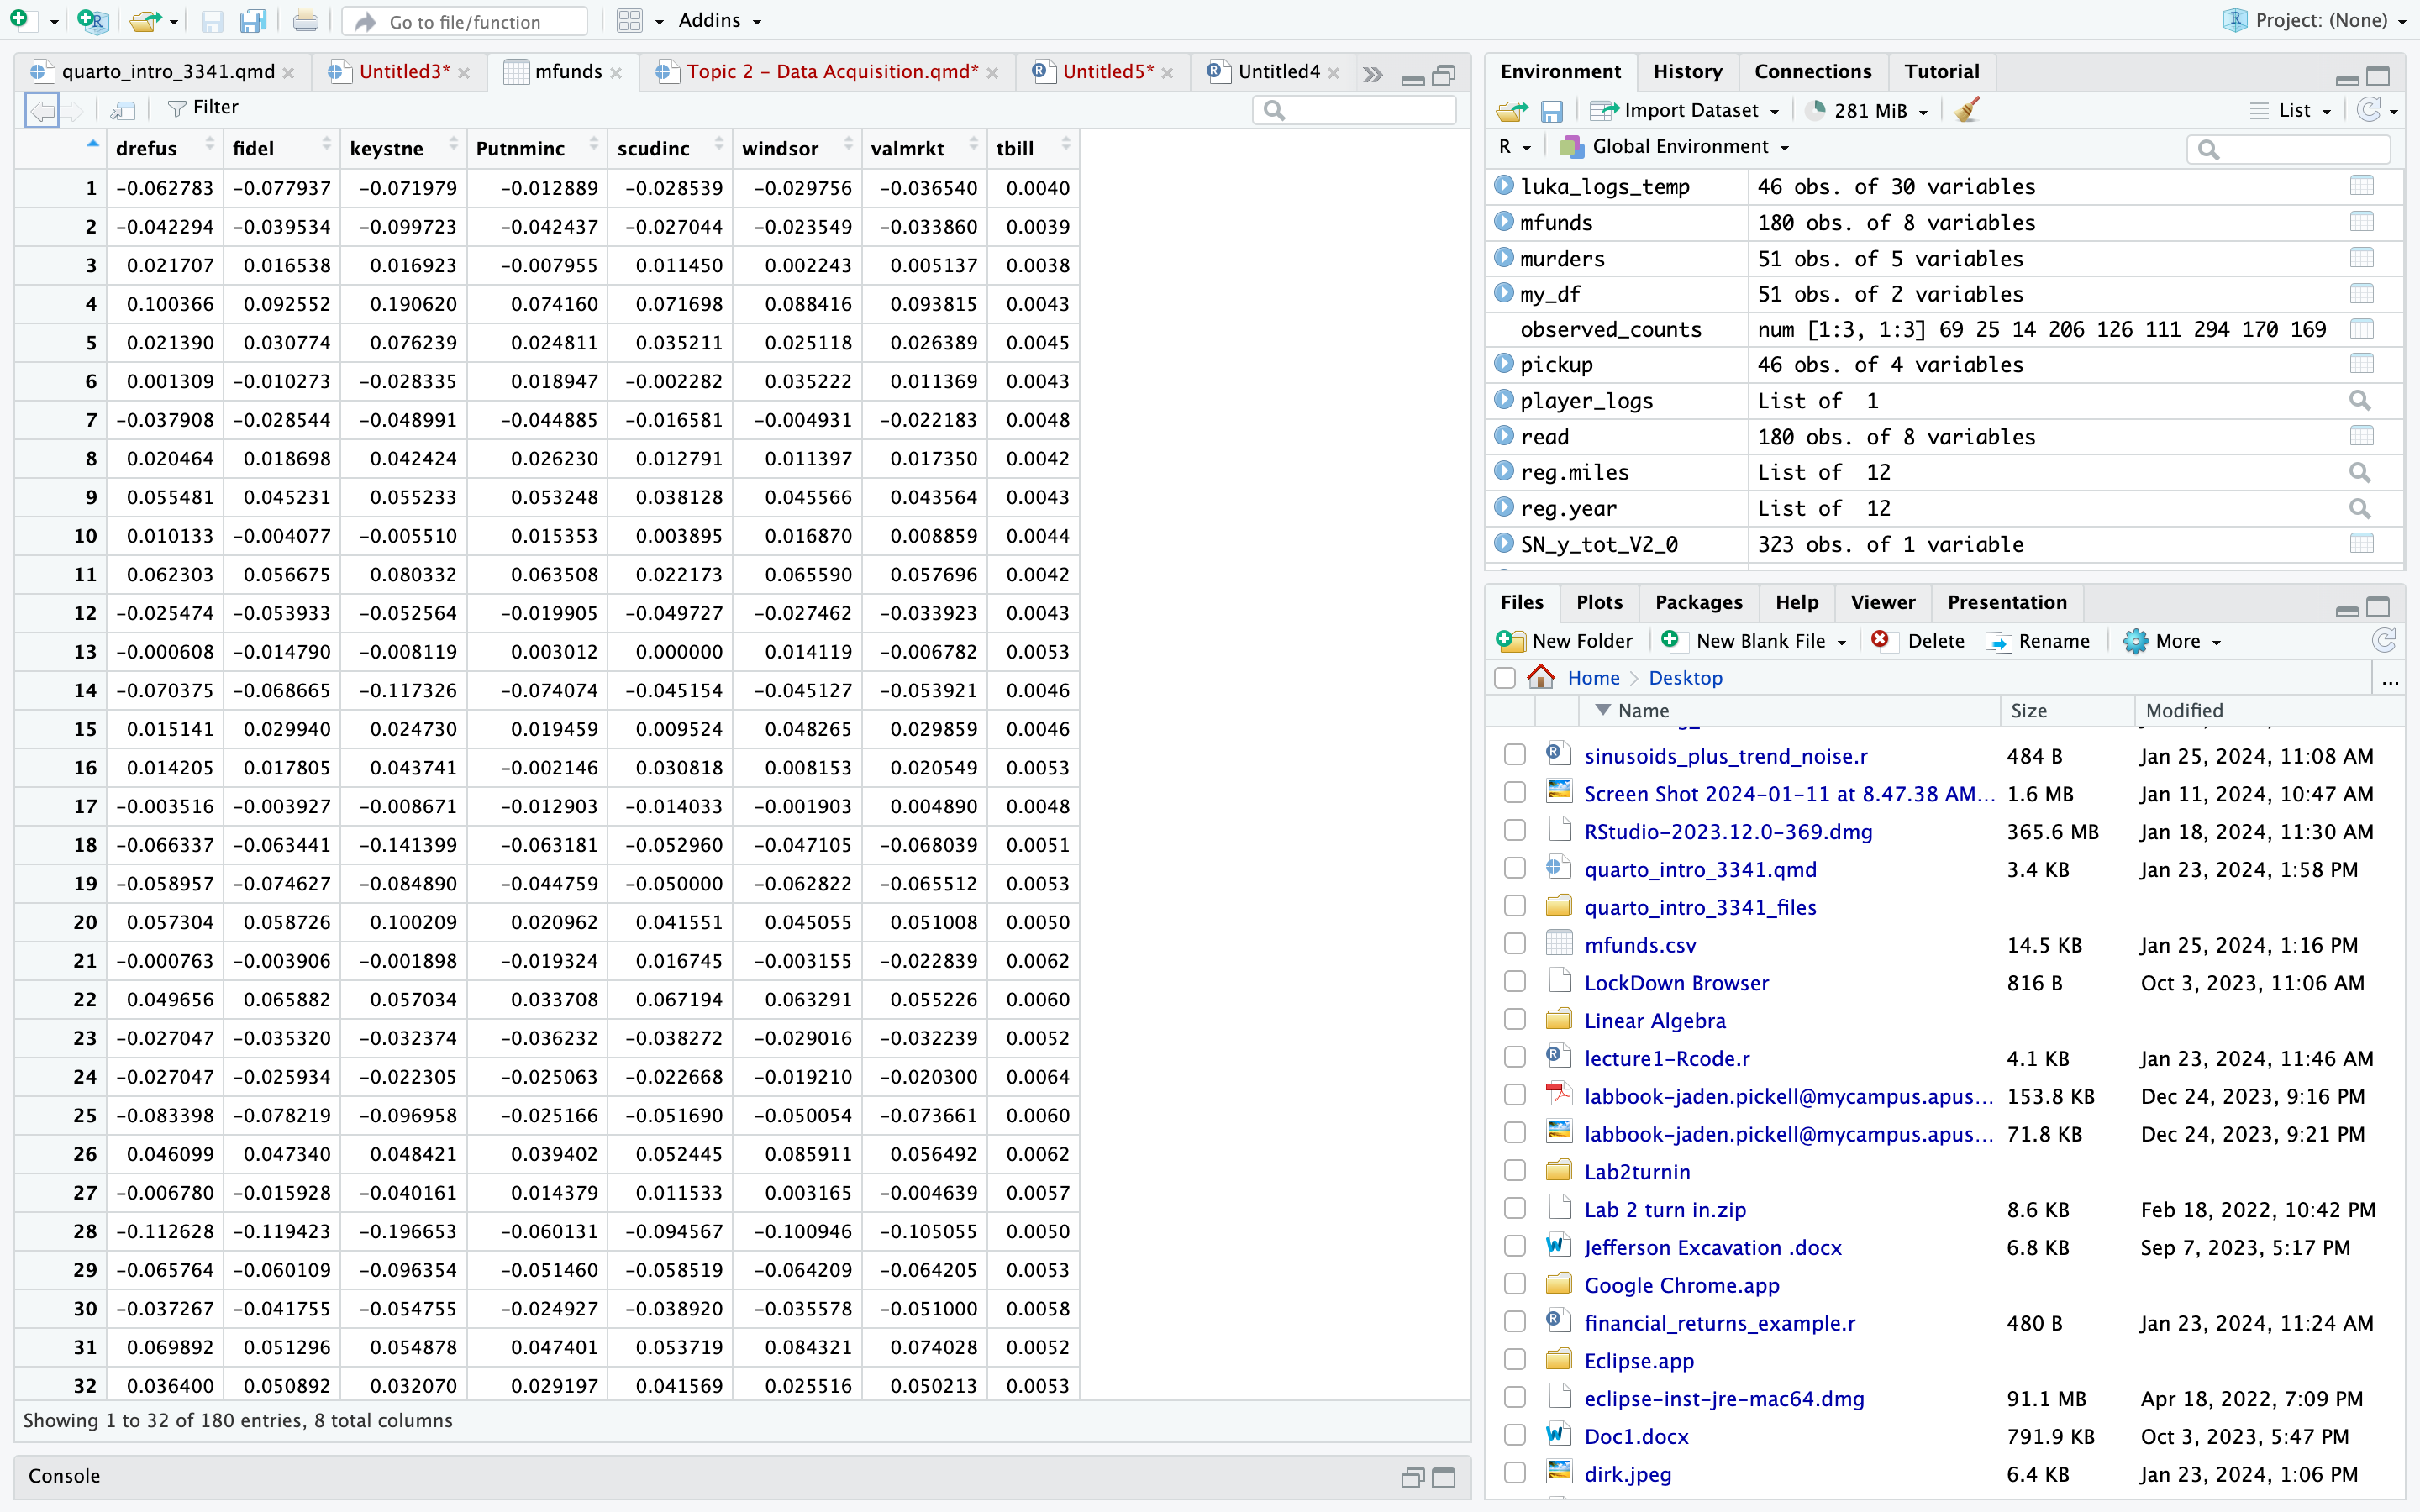Print the current document

305,20
